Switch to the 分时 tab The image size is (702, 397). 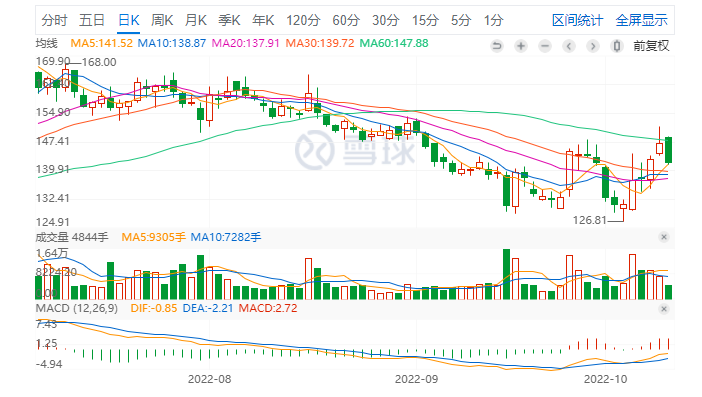coord(54,20)
